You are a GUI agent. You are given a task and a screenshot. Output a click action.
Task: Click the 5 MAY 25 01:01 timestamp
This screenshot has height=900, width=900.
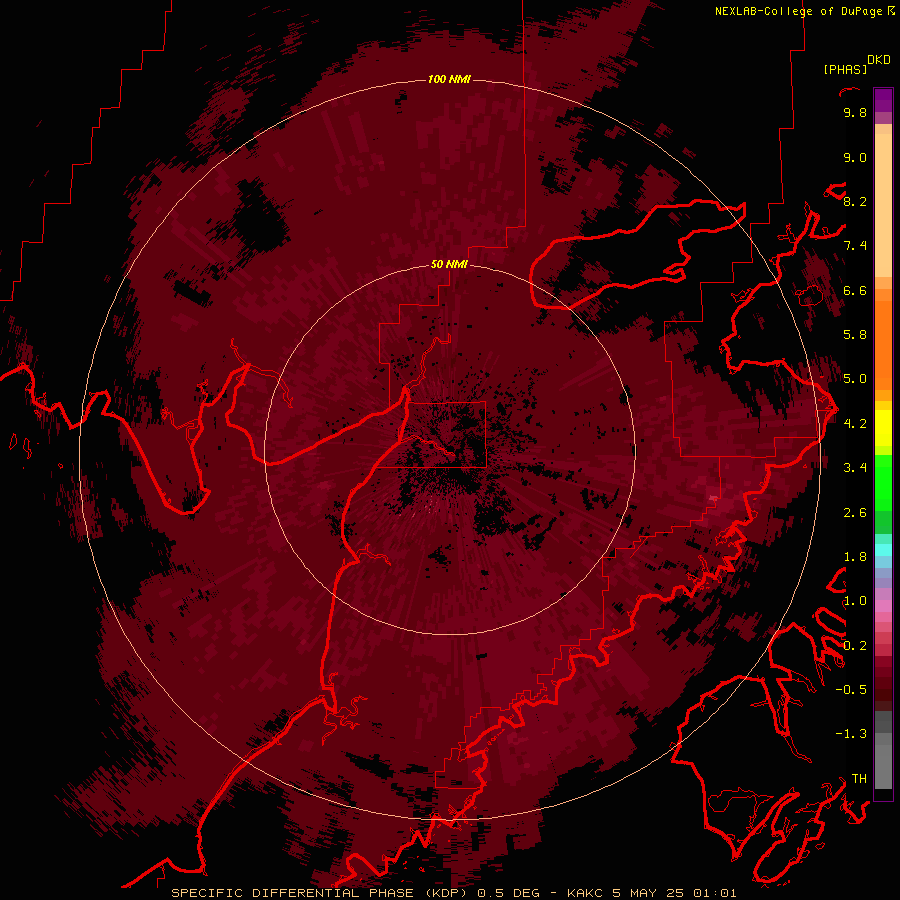coord(674,893)
